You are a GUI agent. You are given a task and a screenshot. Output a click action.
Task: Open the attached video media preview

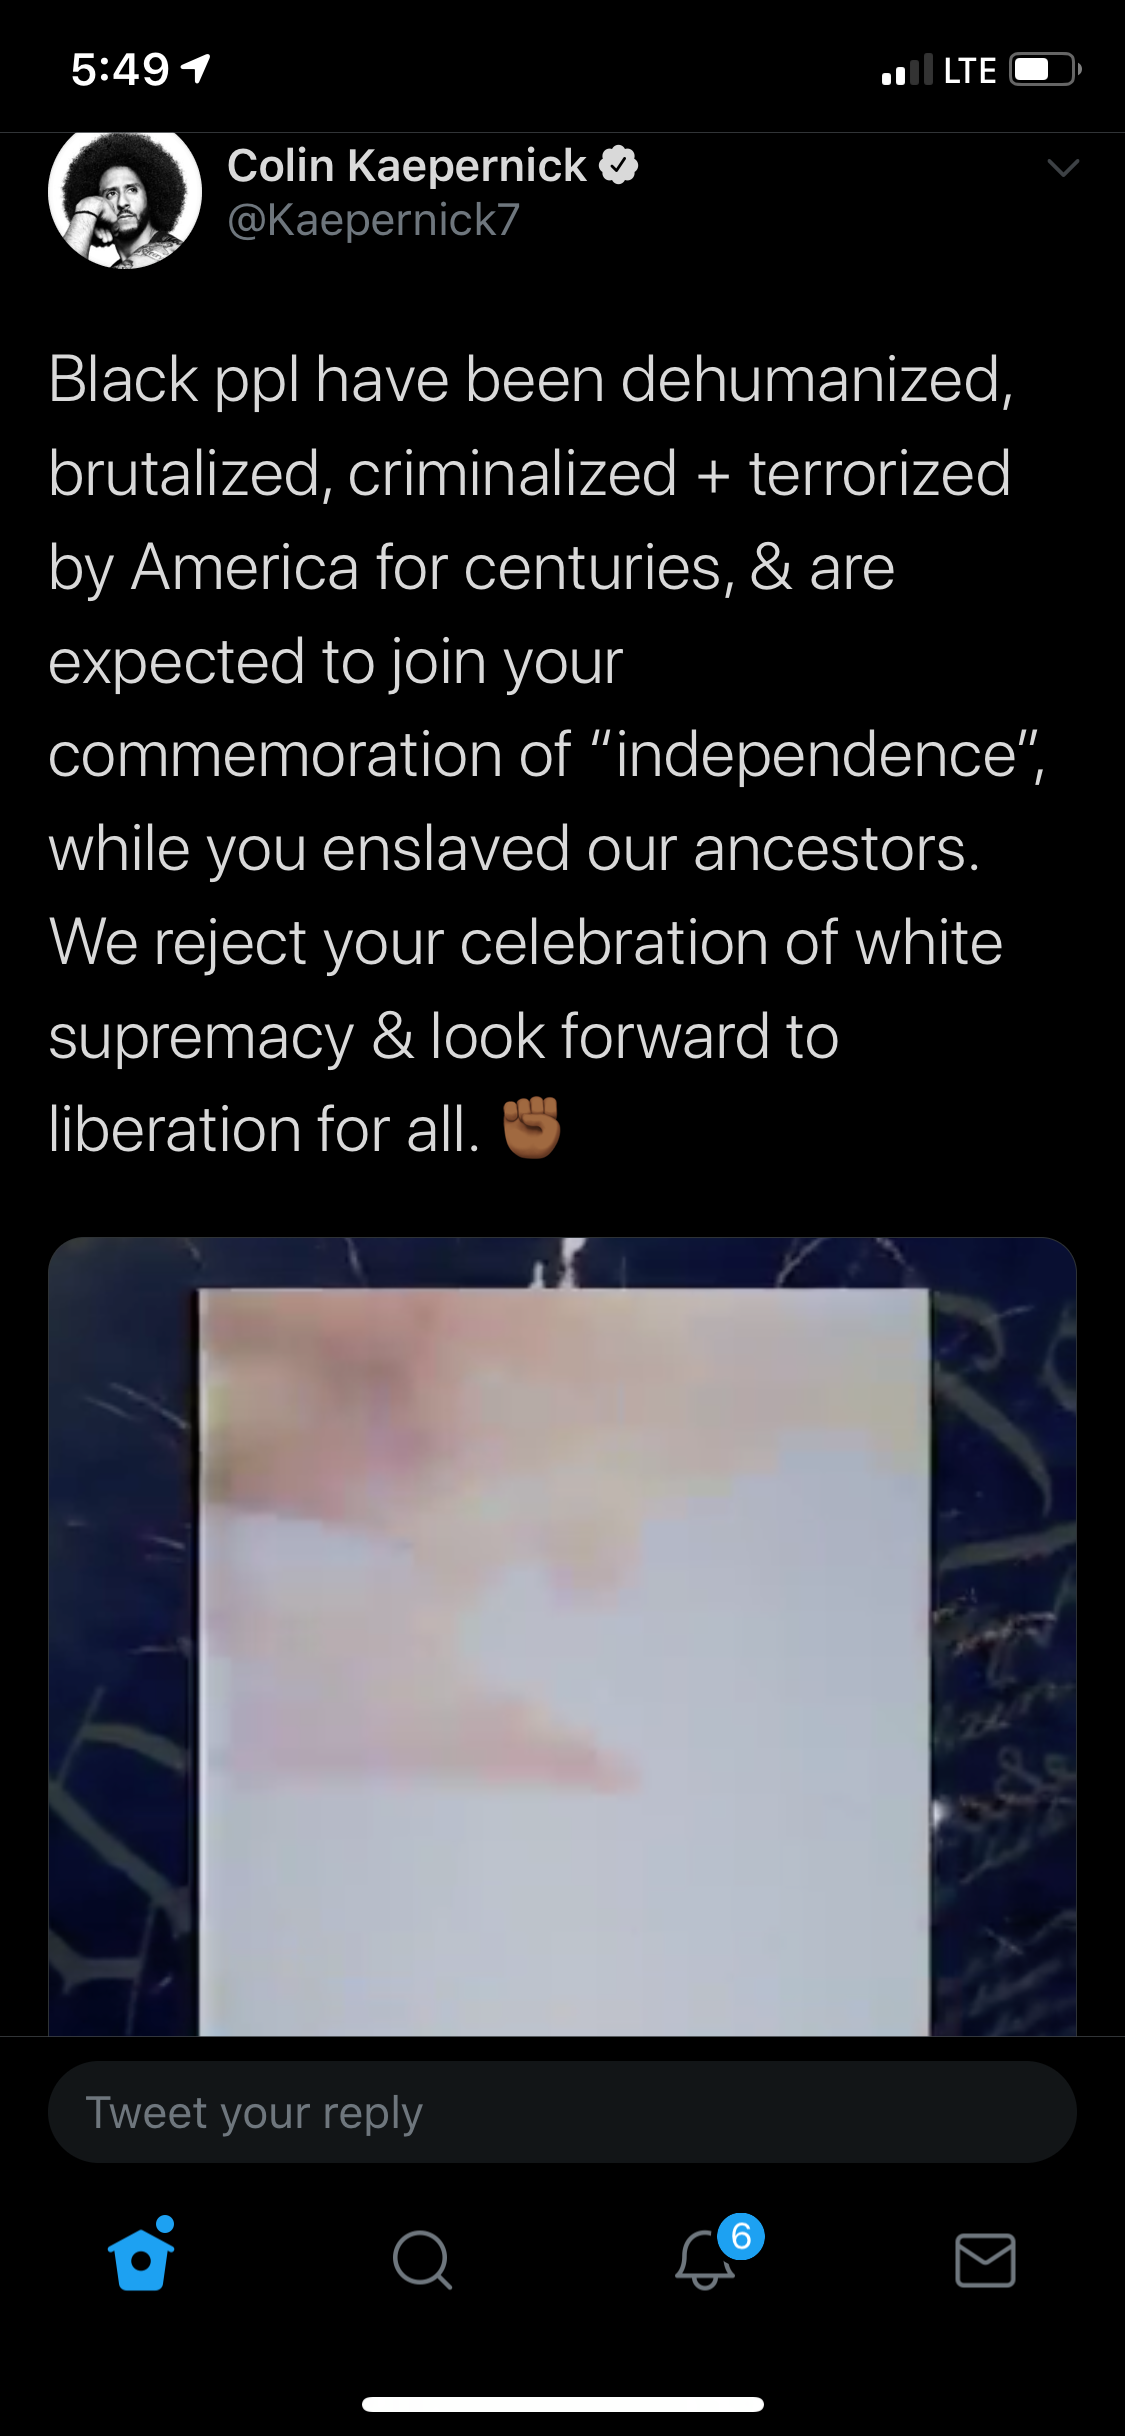pyautogui.click(x=562, y=1636)
